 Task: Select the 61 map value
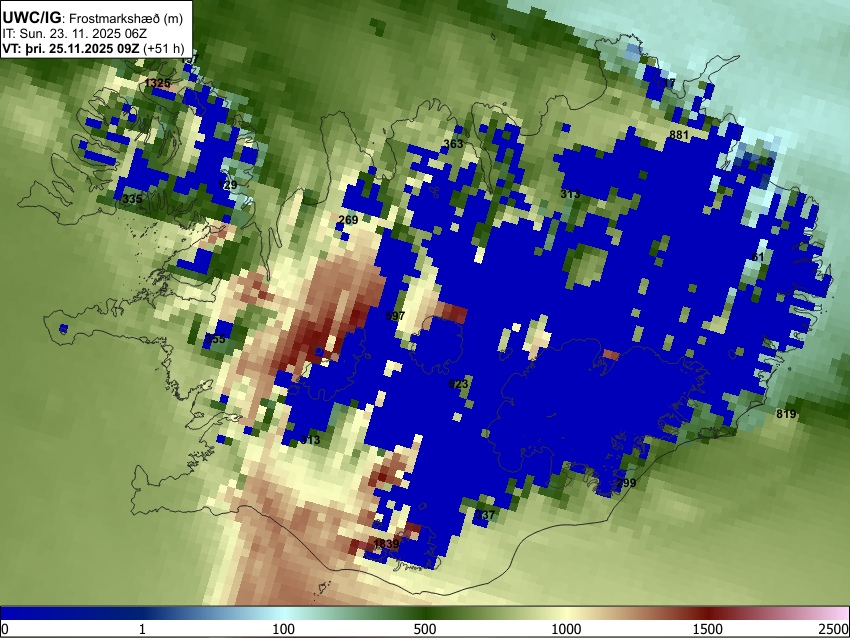coord(758,256)
